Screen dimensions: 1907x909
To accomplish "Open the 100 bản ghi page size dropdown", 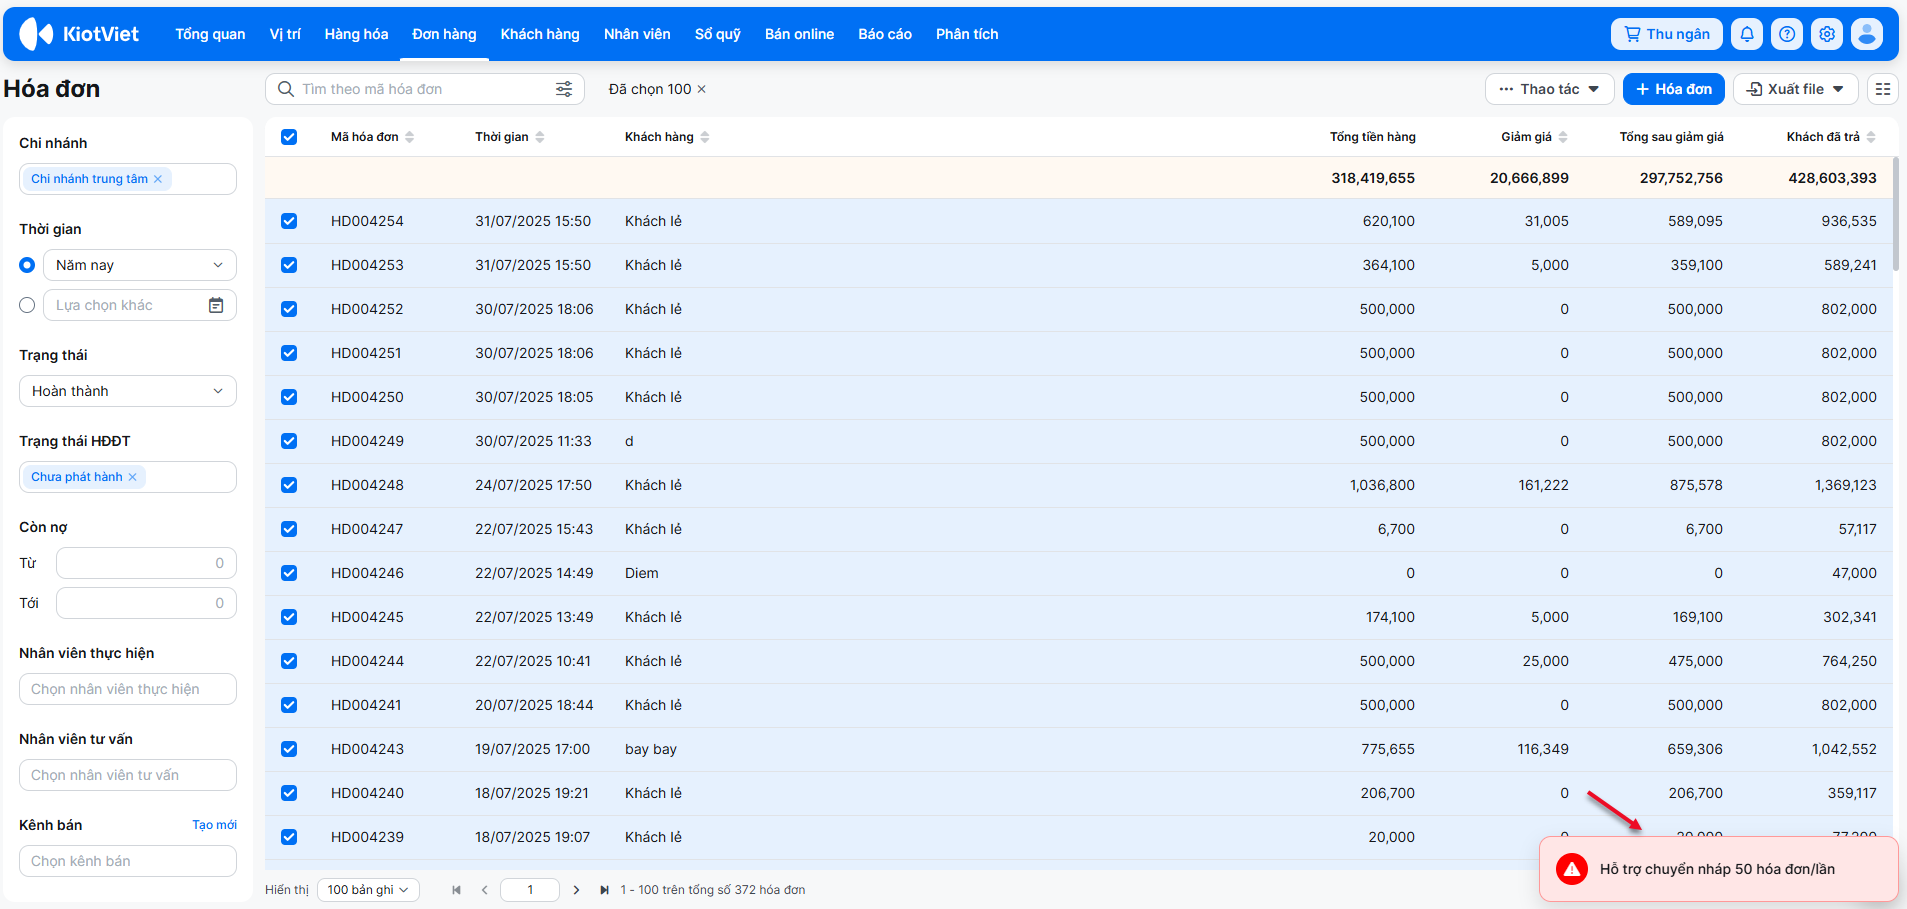I will pyautogui.click(x=367, y=890).
